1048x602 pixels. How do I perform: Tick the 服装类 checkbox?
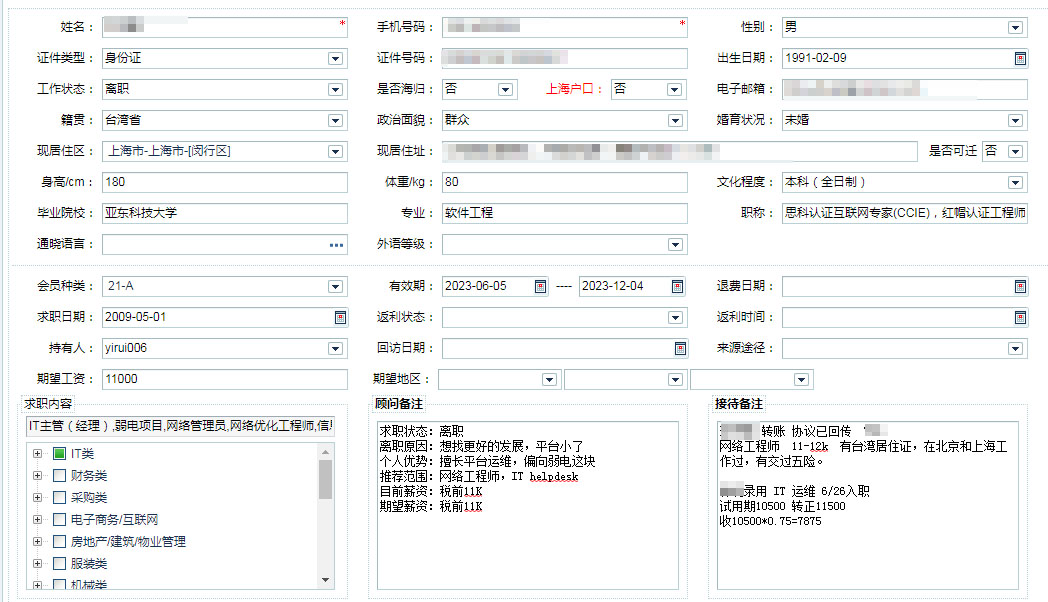(59, 564)
